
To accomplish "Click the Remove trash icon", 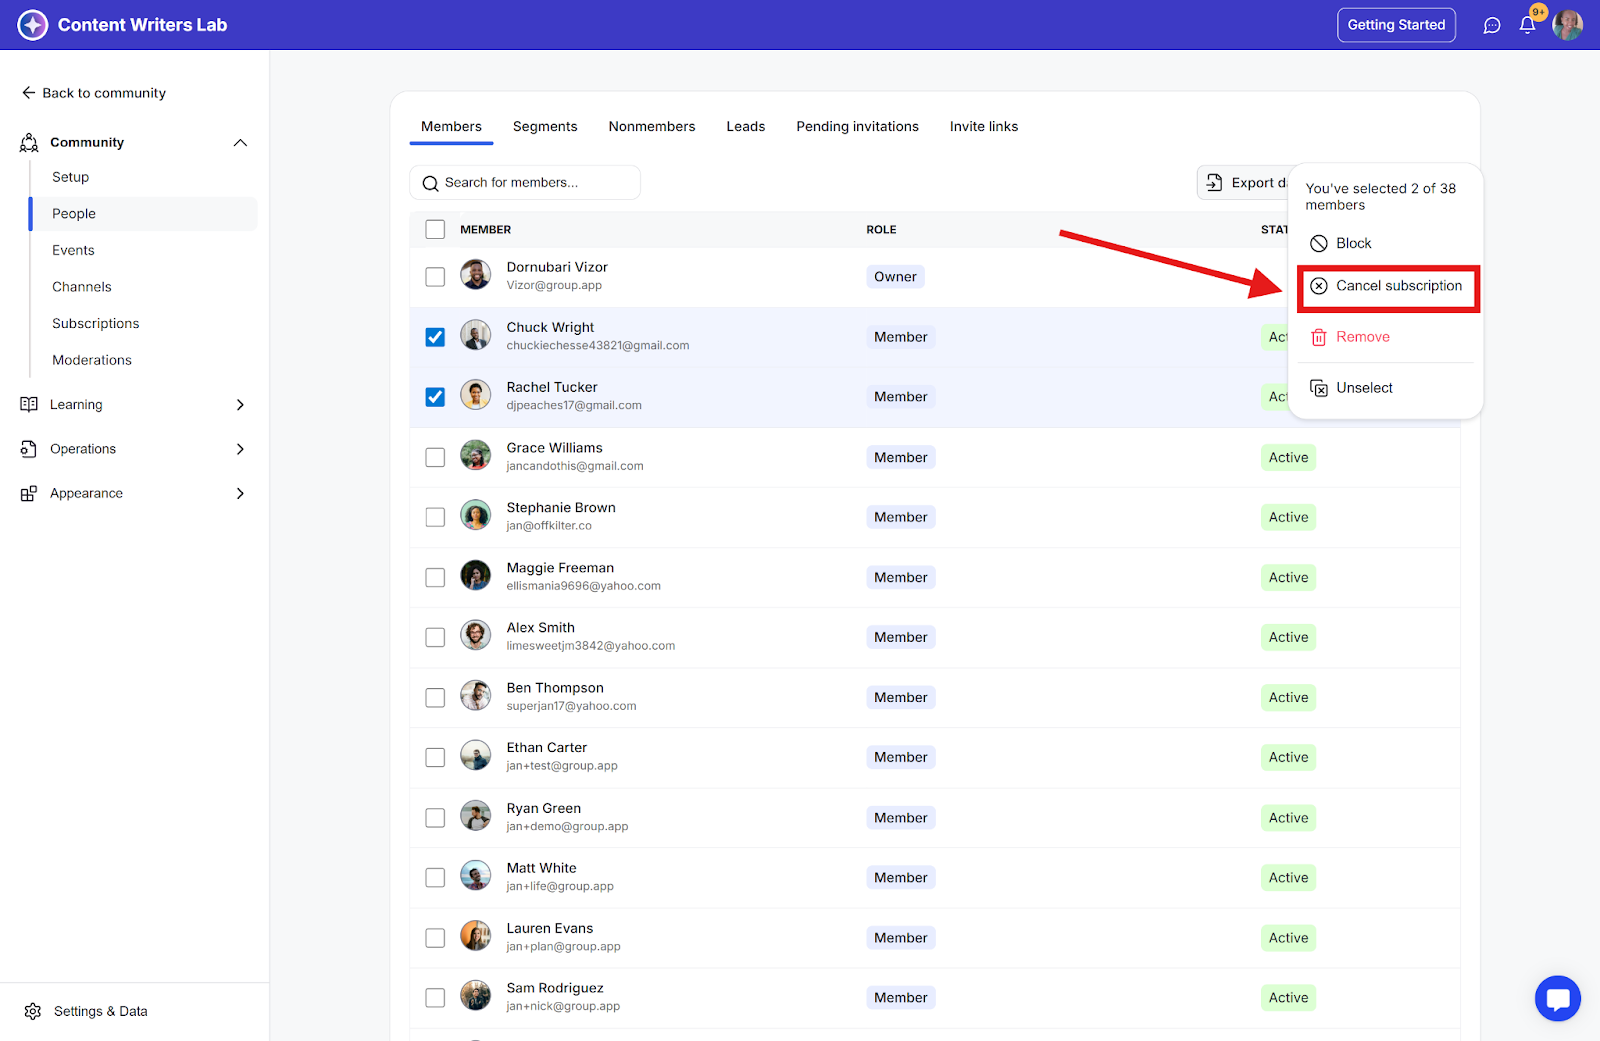I will point(1319,338).
